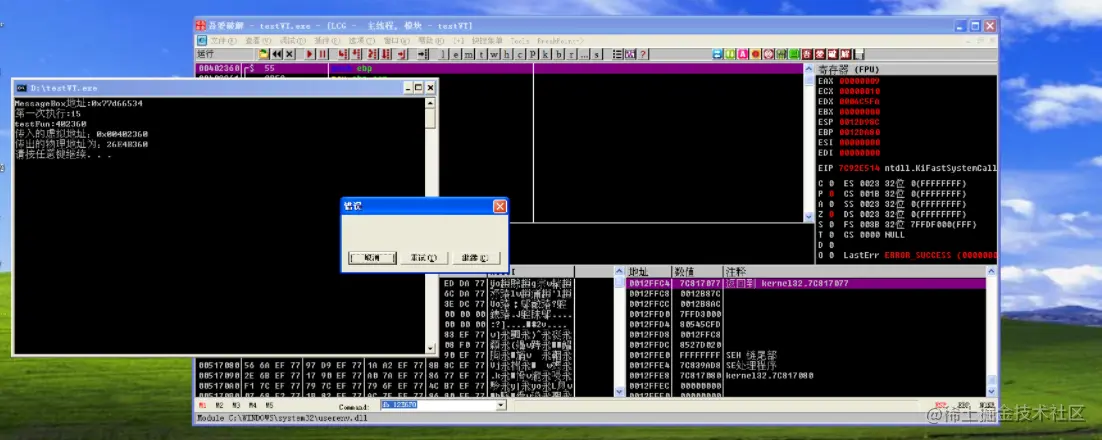Open file icon in OllyDbg toolbar
The image size is (1102, 440).
(264, 54)
